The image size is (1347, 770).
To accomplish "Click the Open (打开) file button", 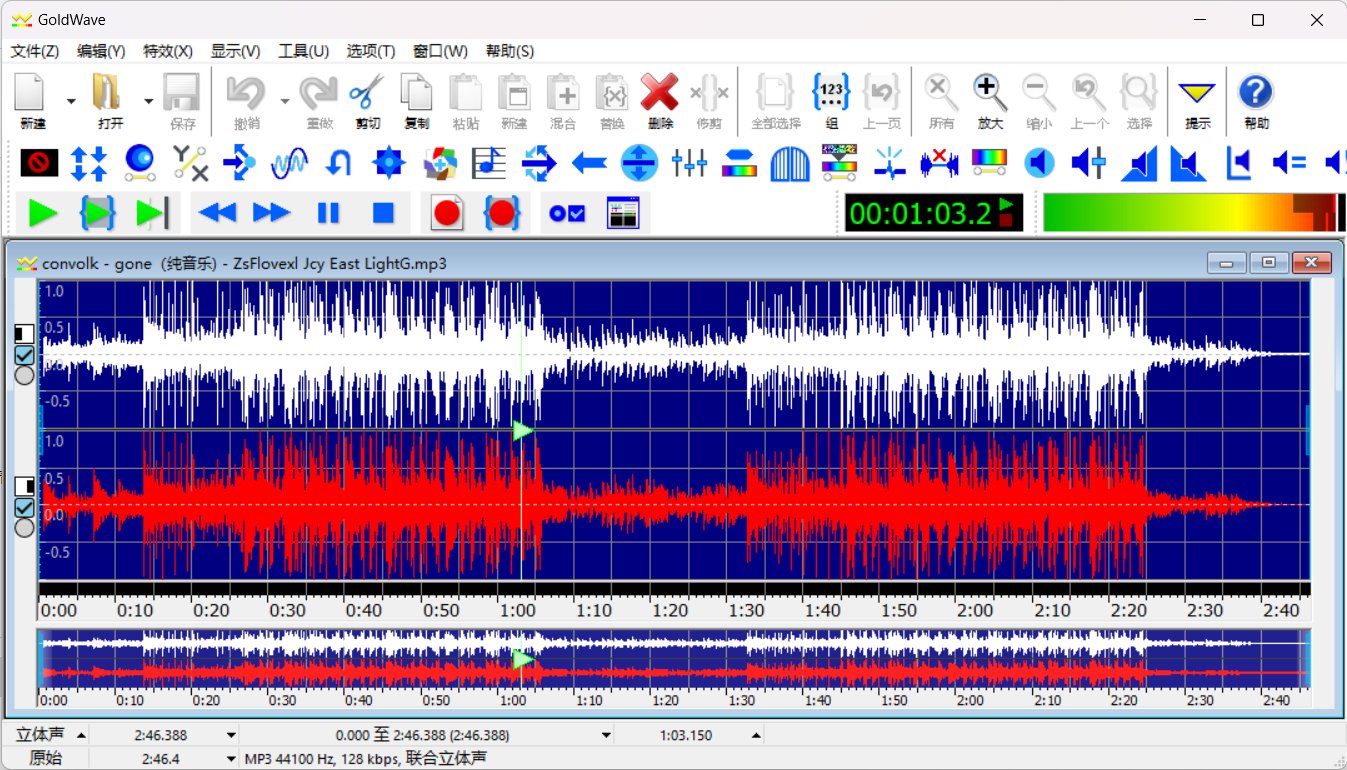I will [110, 101].
